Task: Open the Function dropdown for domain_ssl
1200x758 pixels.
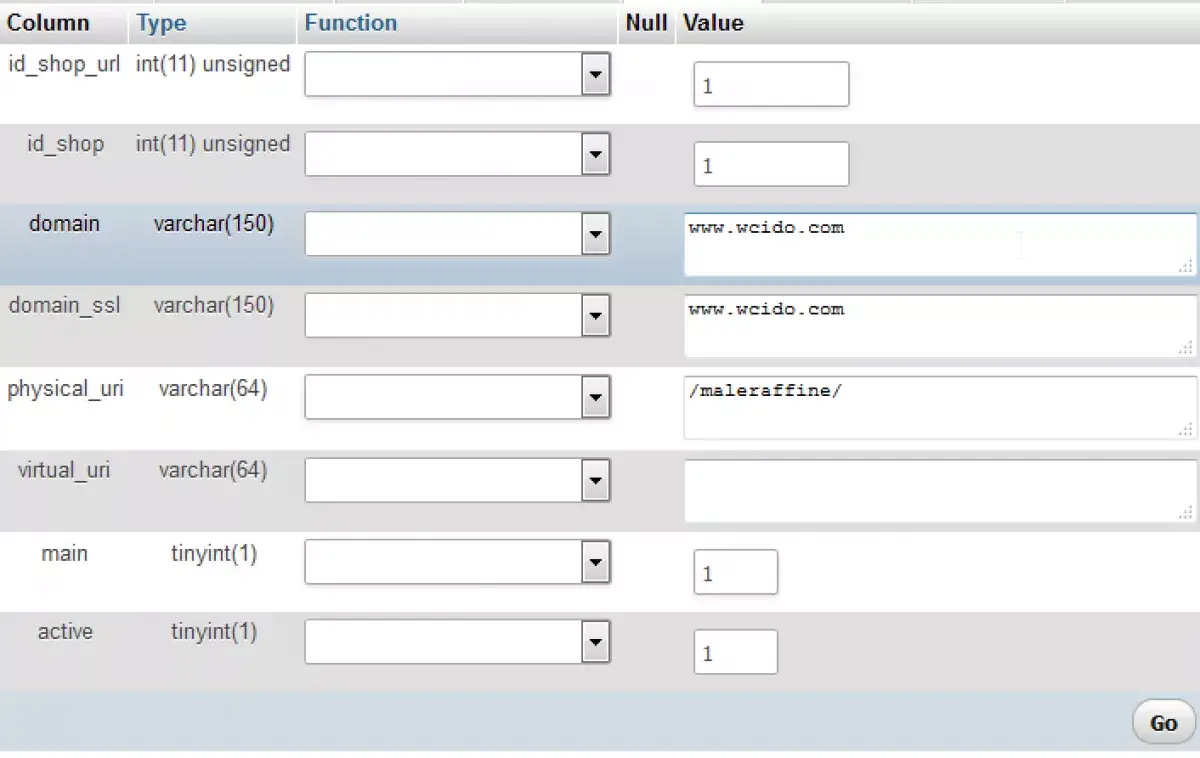Action: point(457,316)
